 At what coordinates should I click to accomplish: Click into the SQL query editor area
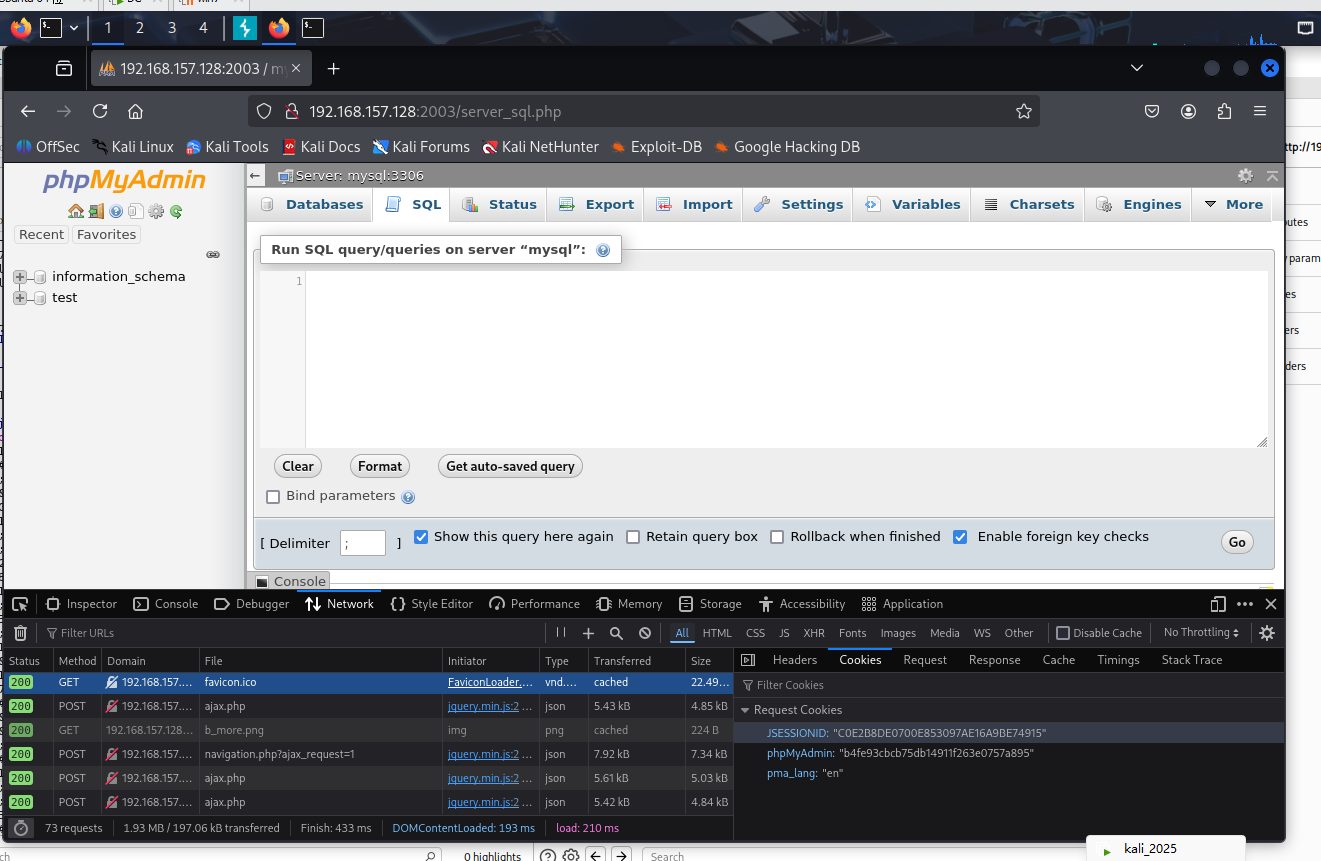click(786, 360)
